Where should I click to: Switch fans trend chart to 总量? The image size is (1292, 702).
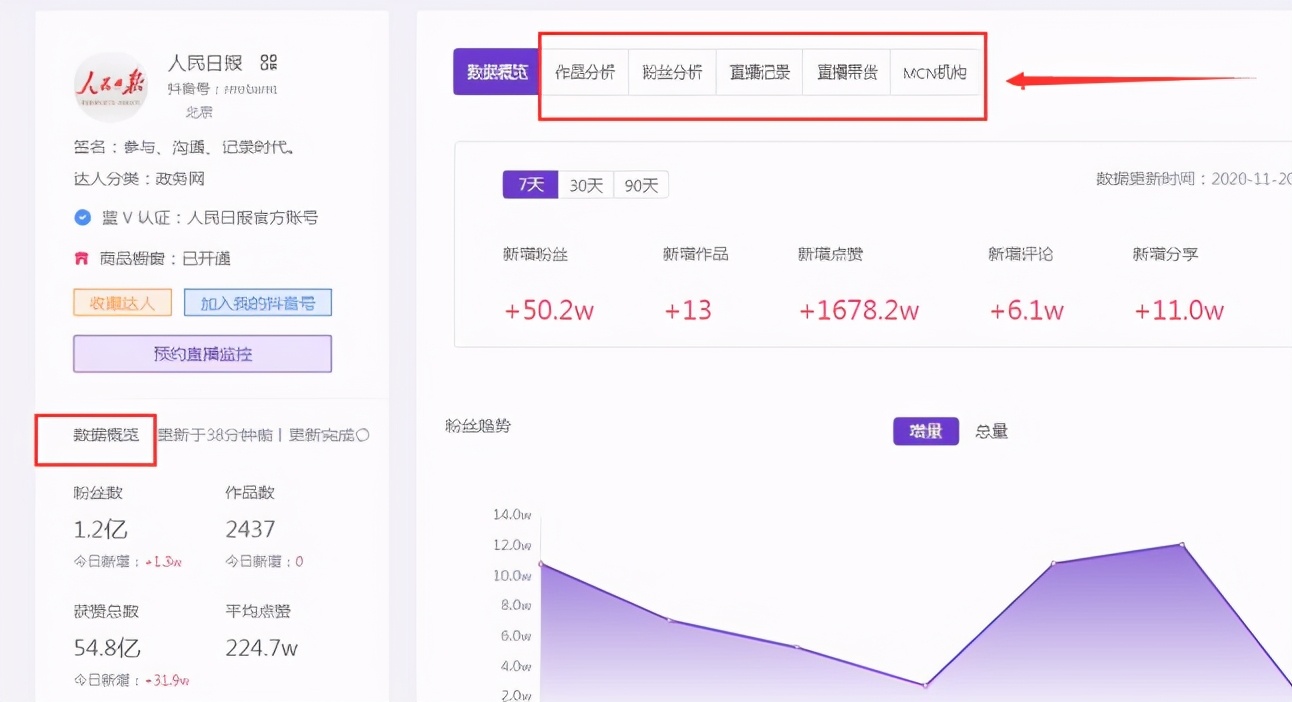[x=991, y=431]
